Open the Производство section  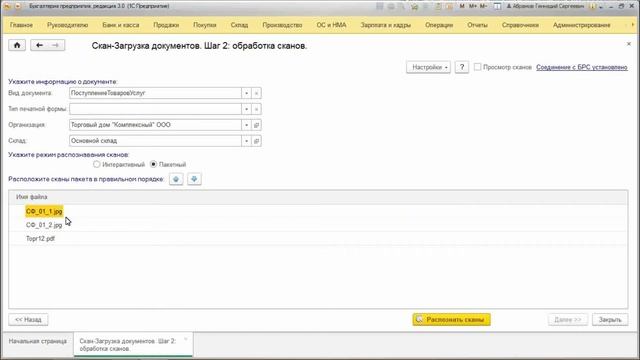282,25
